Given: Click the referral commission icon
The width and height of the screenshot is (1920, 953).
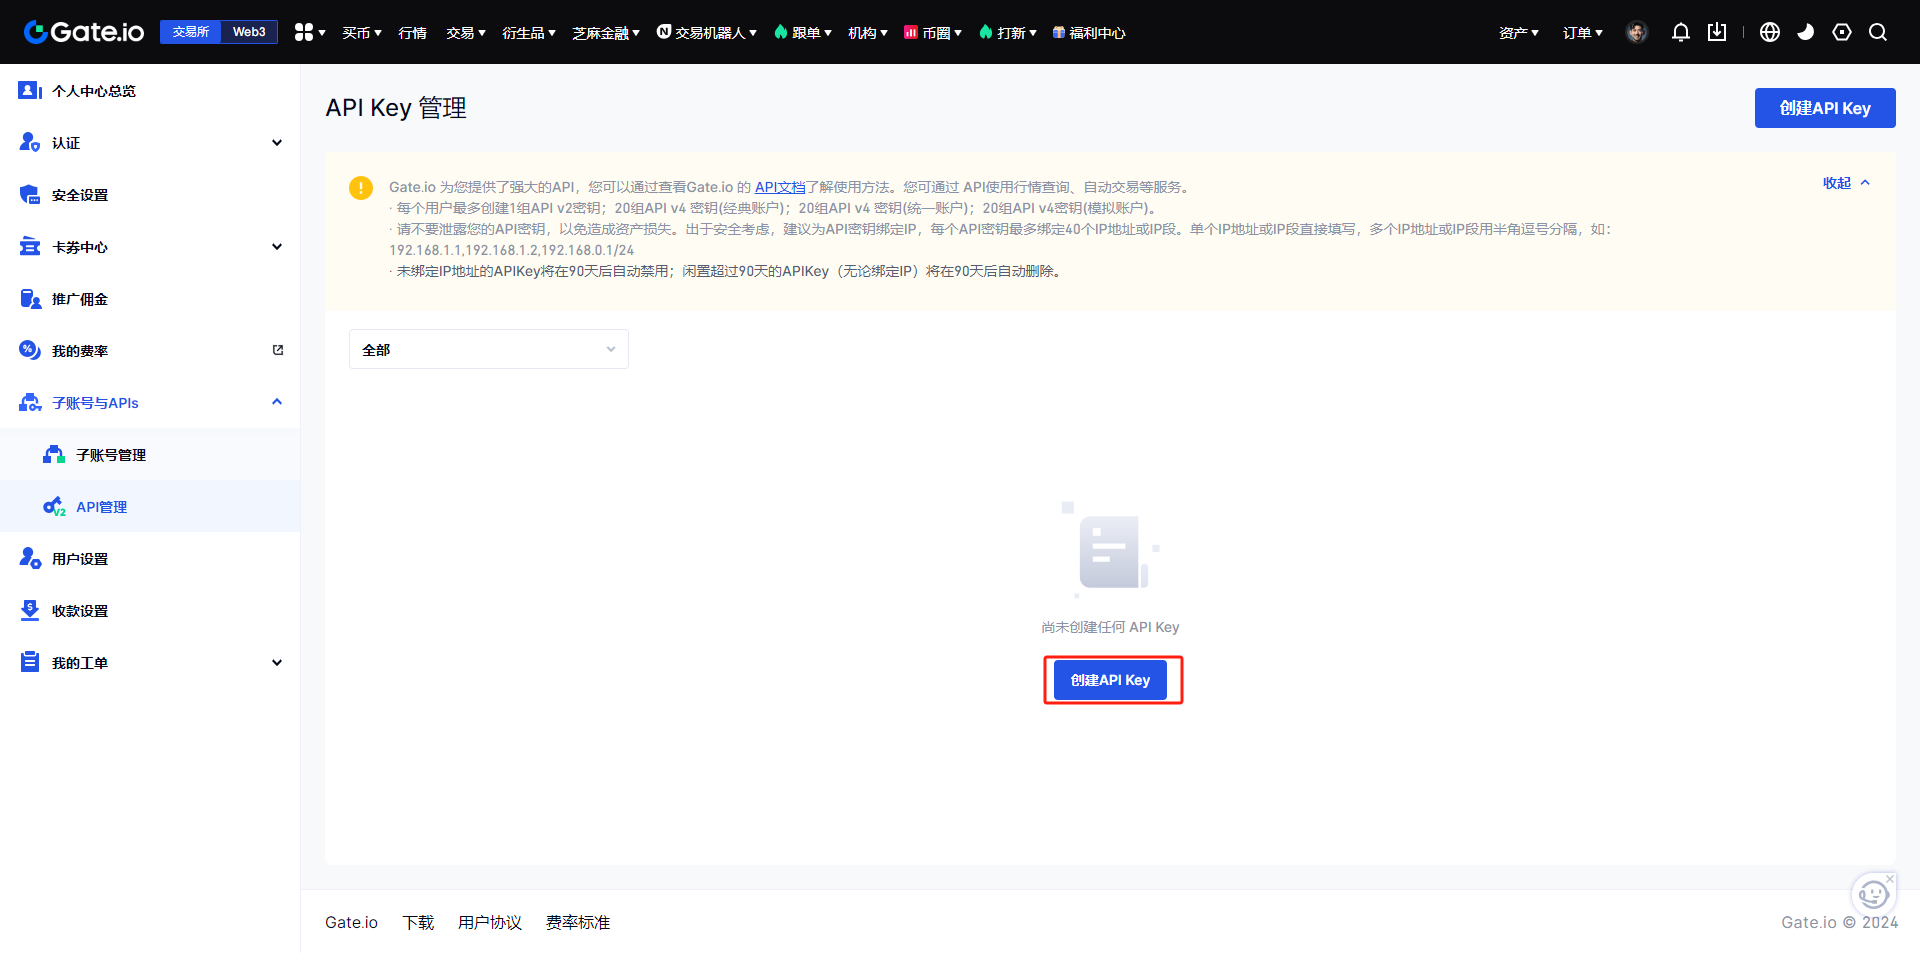Looking at the screenshot, I should 30,299.
